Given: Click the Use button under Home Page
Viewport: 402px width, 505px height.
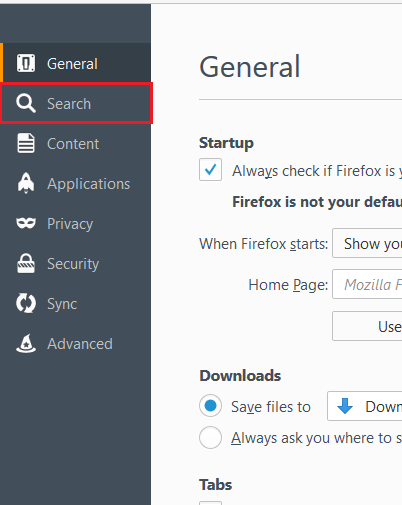Looking at the screenshot, I should click(x=367, y=326).
